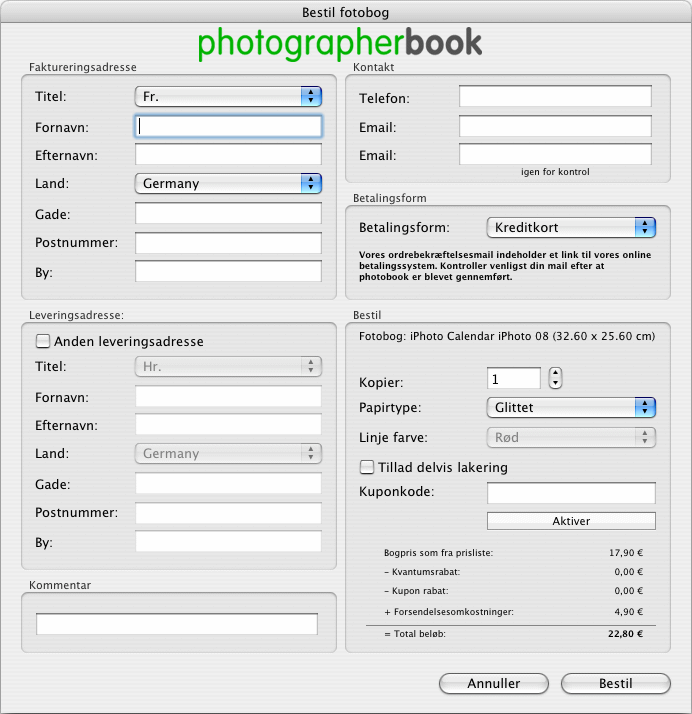Click the Email igen for kontrol field
Viewport: 692px width, 714px height.
coord(555,154)
